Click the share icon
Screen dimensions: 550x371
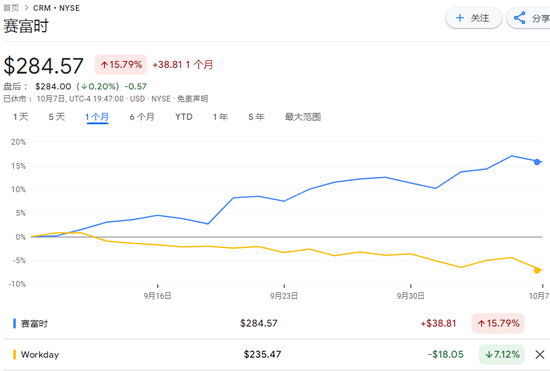[519, 18]
